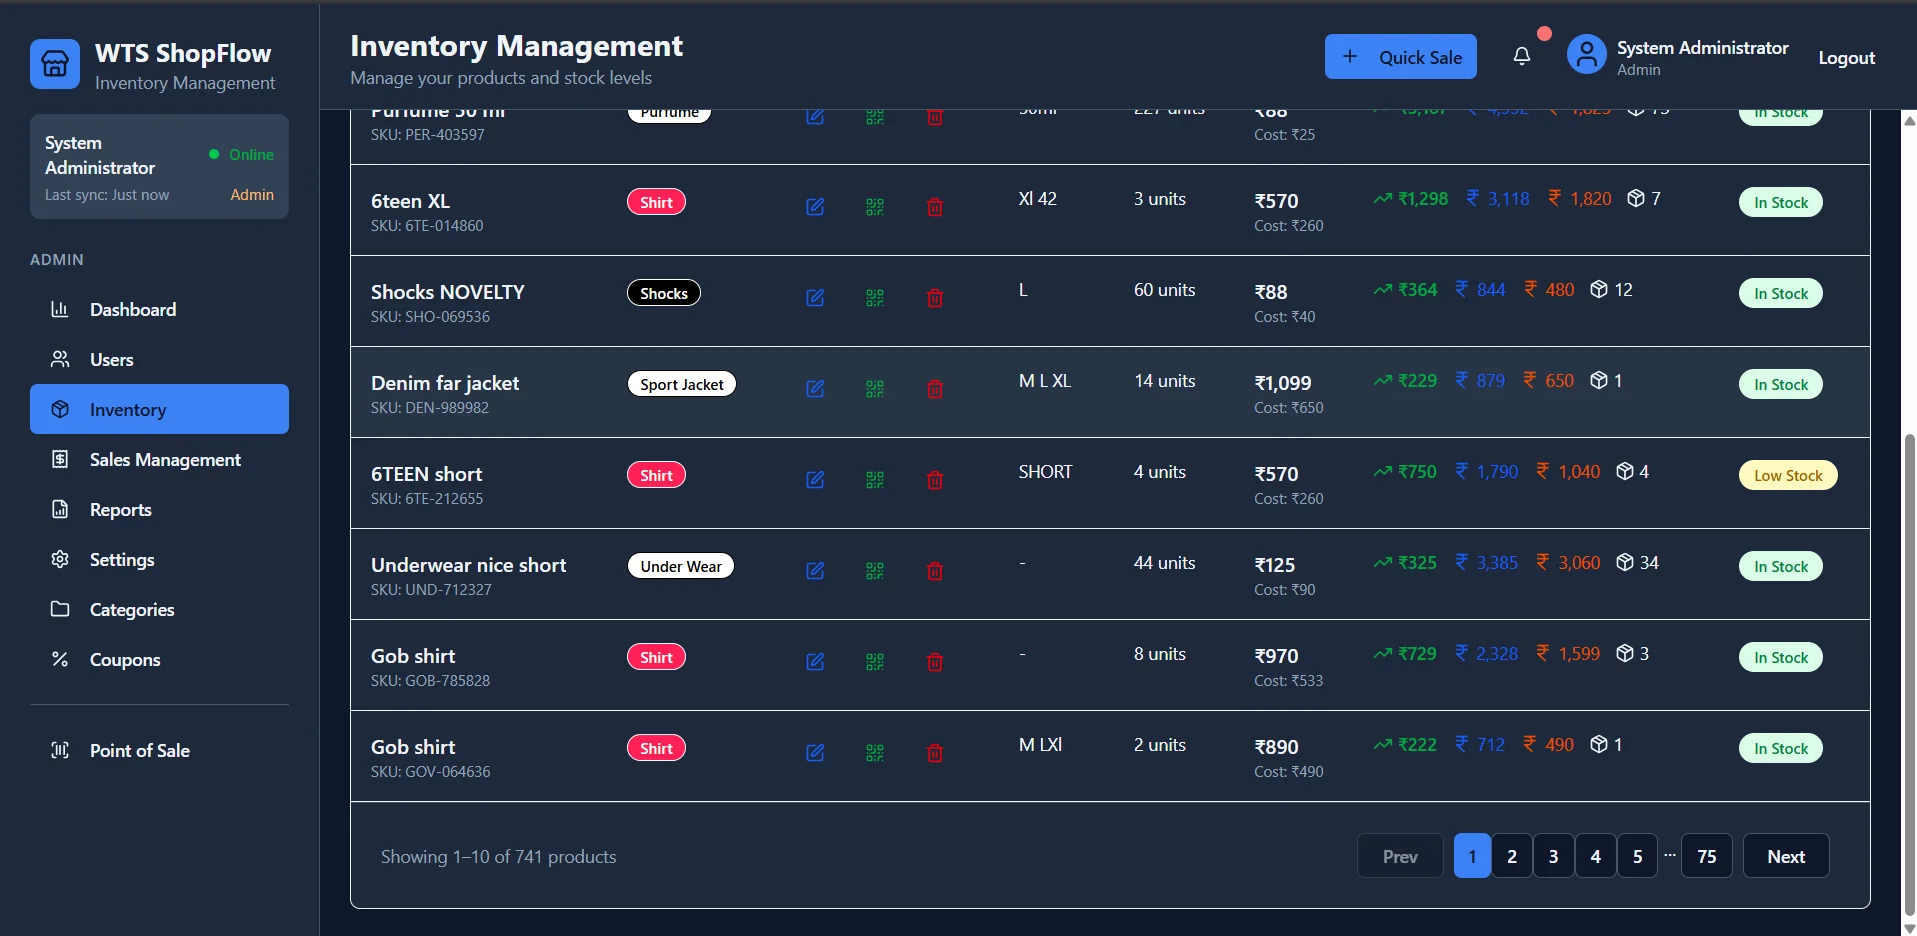This screenshot has height=936, width=1917.
Task: Jump to last page 75
Action: [1707, 856]
